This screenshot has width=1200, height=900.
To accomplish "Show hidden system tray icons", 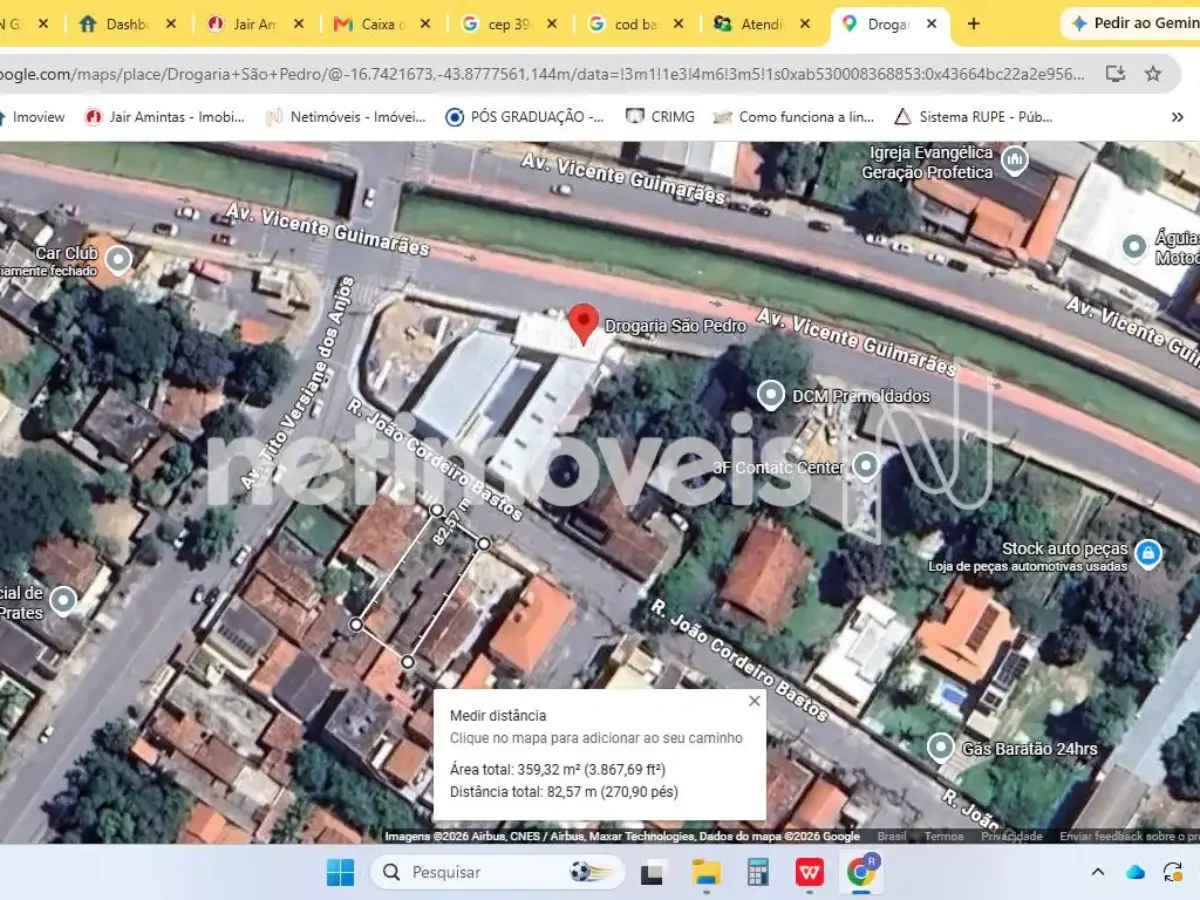I will tap(1098, 872).
